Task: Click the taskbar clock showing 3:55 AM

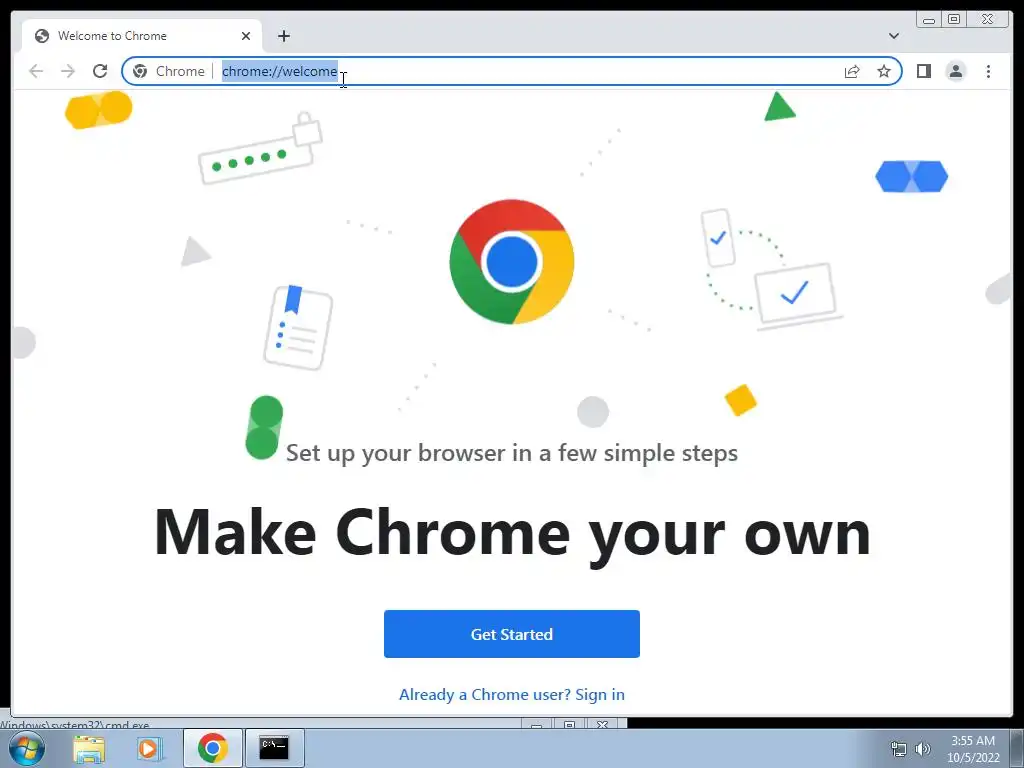Action: [973, 749]
